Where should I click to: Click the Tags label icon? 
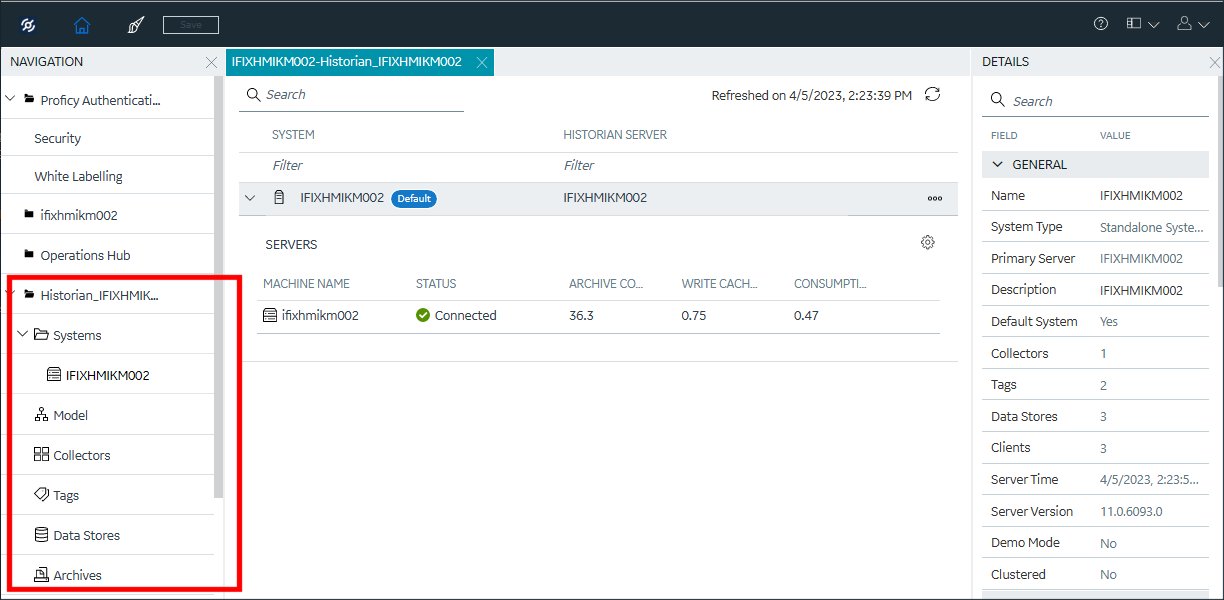click(41, 495)
